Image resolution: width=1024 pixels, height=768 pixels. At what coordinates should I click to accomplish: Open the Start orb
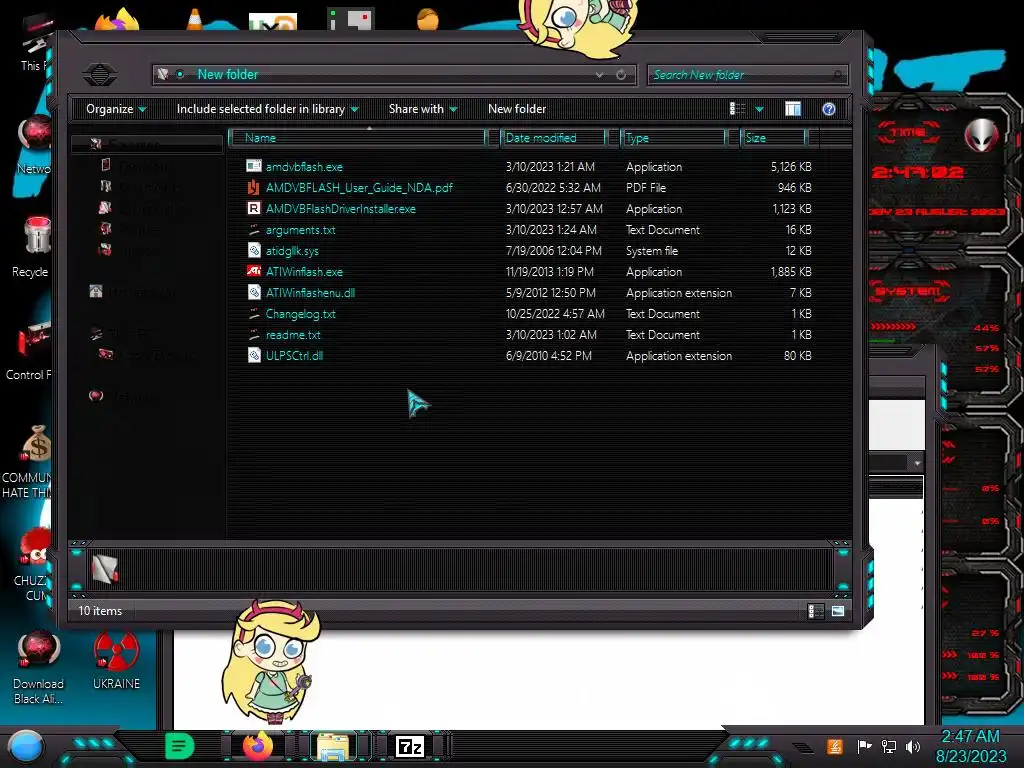[x=25, y=746]
